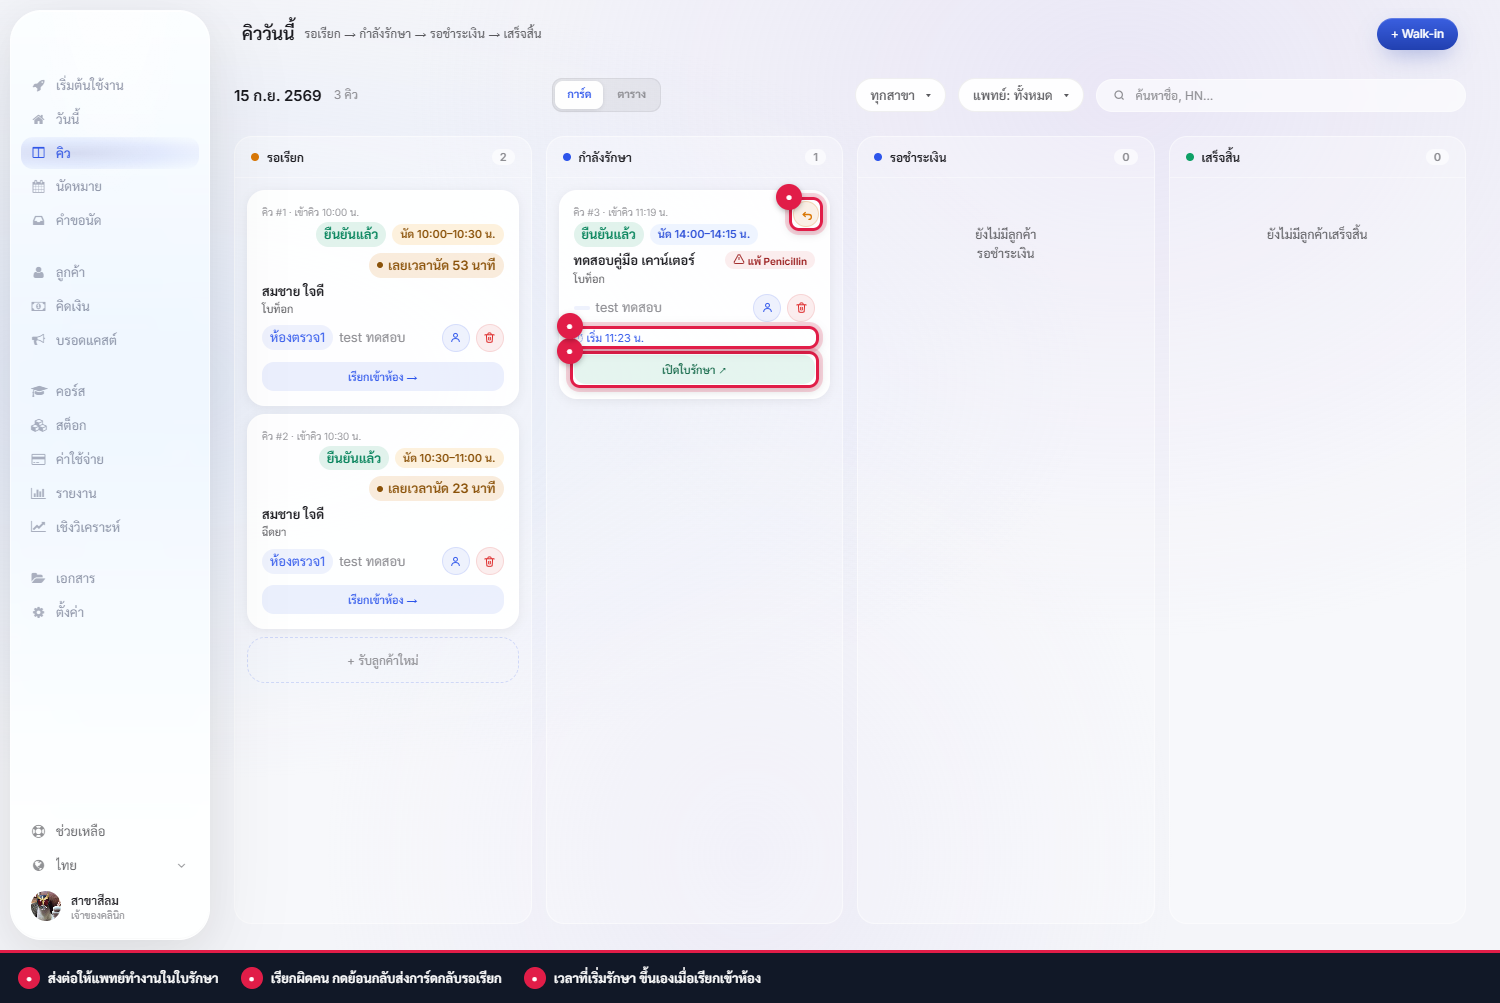Open คอร์ส graduation cap icon in sidebar

[38, 391]
